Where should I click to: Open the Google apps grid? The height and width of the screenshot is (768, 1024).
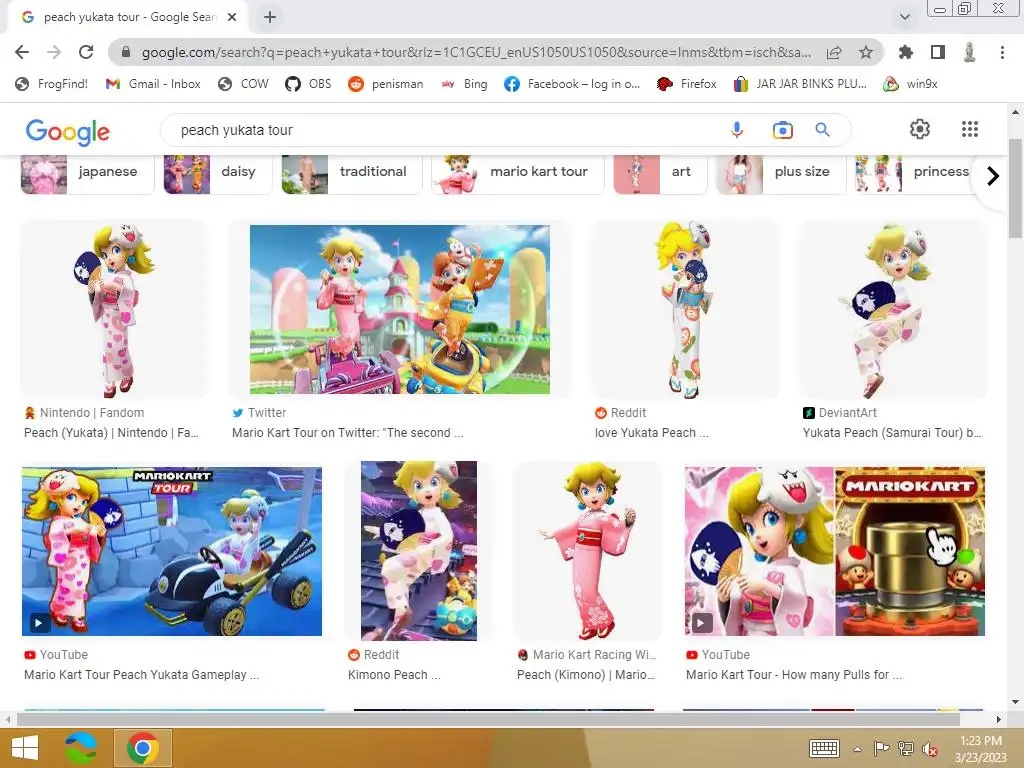click(x=970, y=129)
